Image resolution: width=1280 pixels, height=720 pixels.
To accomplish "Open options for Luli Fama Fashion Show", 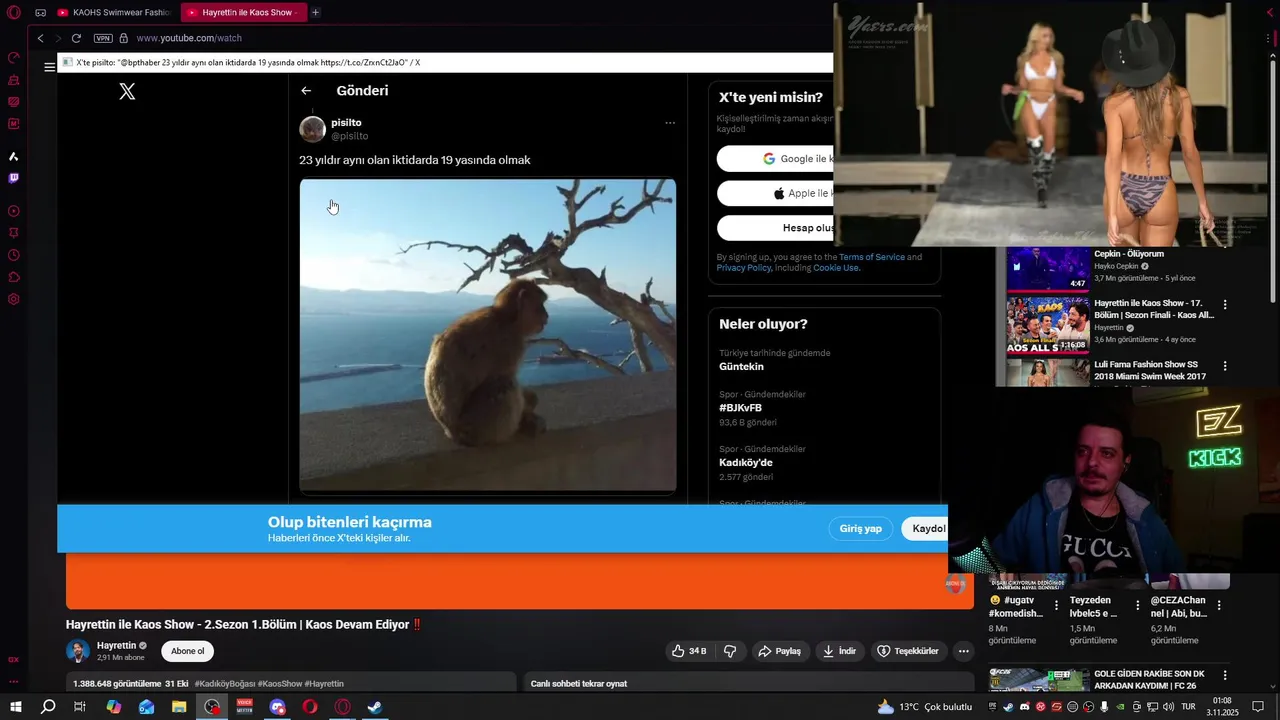I will (x=1225, y=367).
